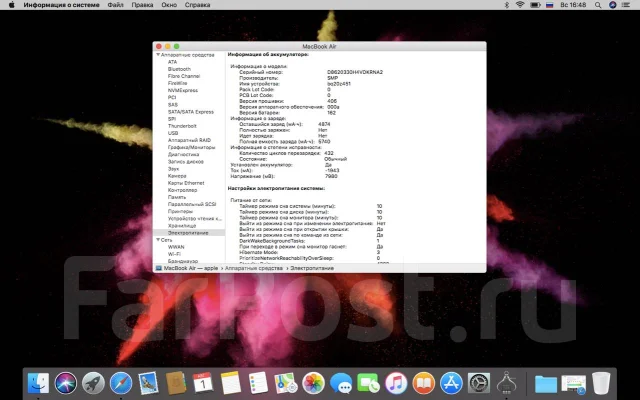Select Графика/Мониторы in the sidebar
640x400 pixels.
pos(191,147)
